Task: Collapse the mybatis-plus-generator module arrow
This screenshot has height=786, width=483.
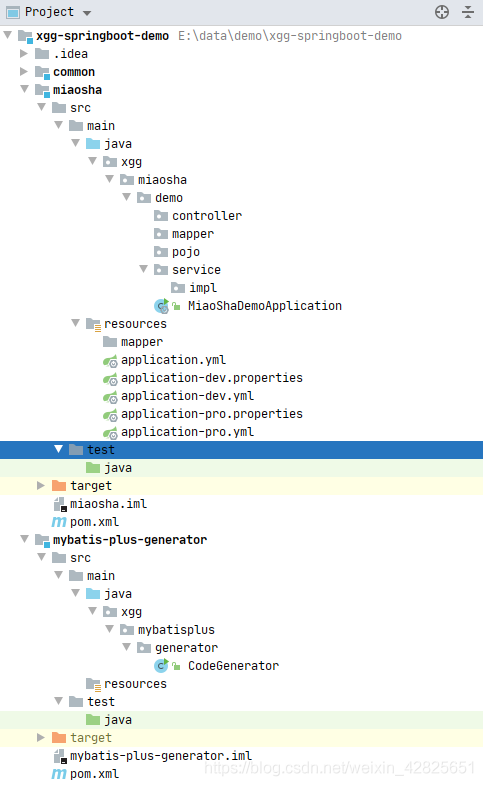Action: [x=25, y=539]
